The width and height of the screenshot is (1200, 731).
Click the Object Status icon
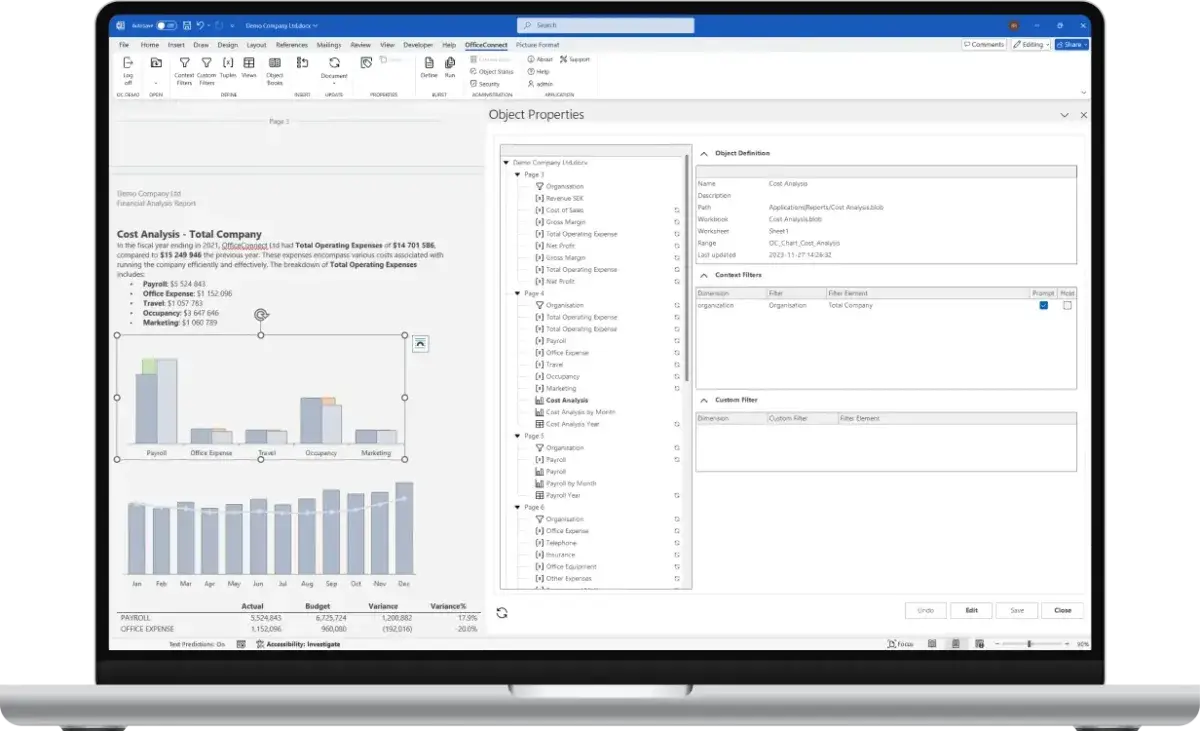point(492,71)
